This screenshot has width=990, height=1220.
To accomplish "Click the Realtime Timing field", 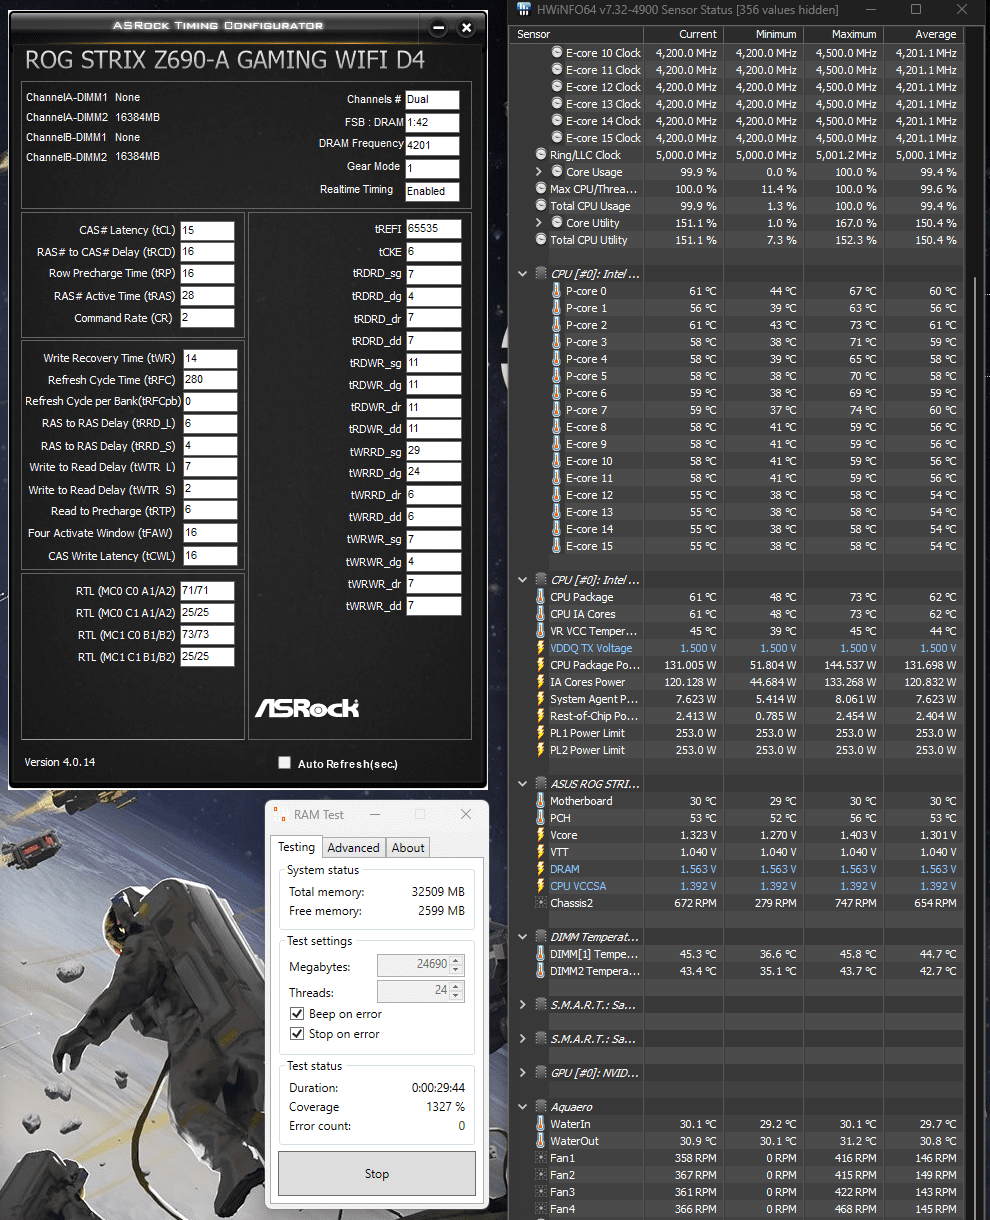I will pyautogui.click(x=432, y=190).
